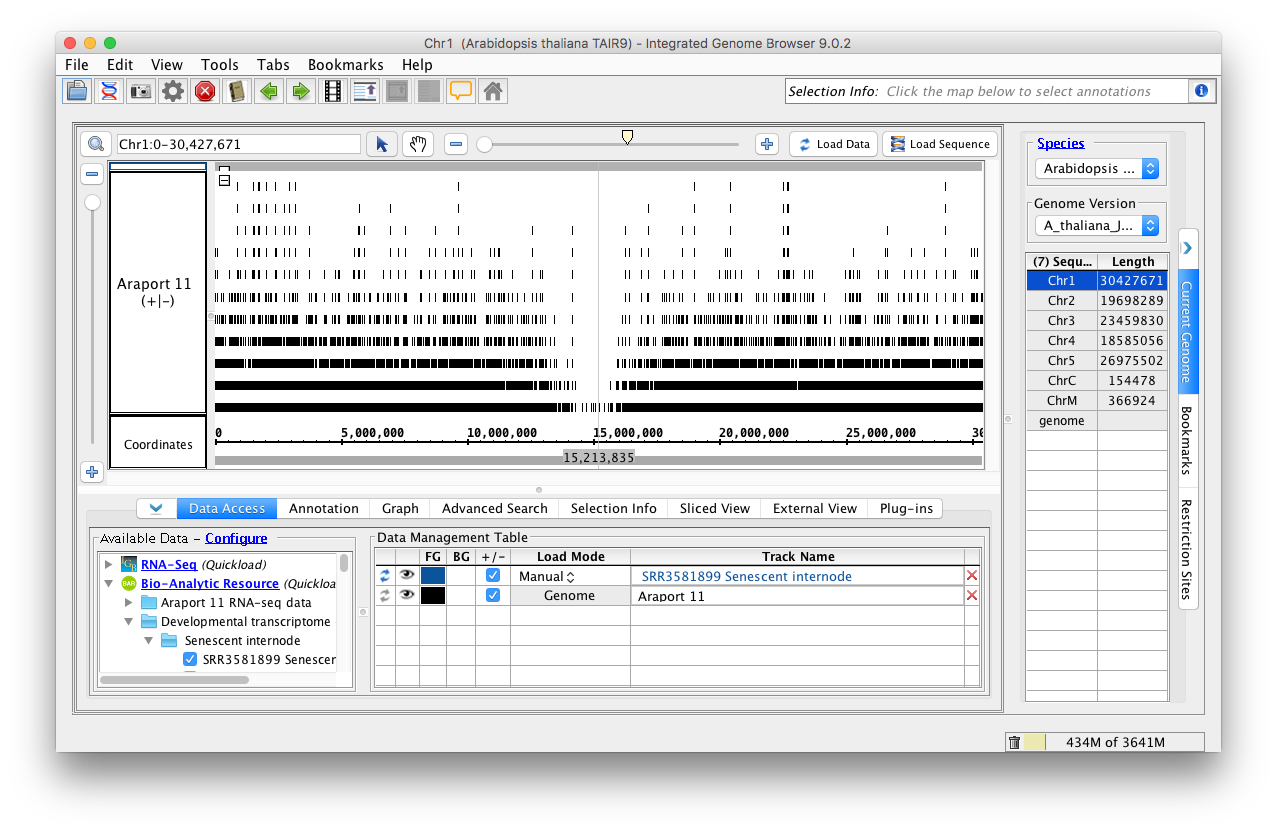Click the Load Data button

point(833,144)
